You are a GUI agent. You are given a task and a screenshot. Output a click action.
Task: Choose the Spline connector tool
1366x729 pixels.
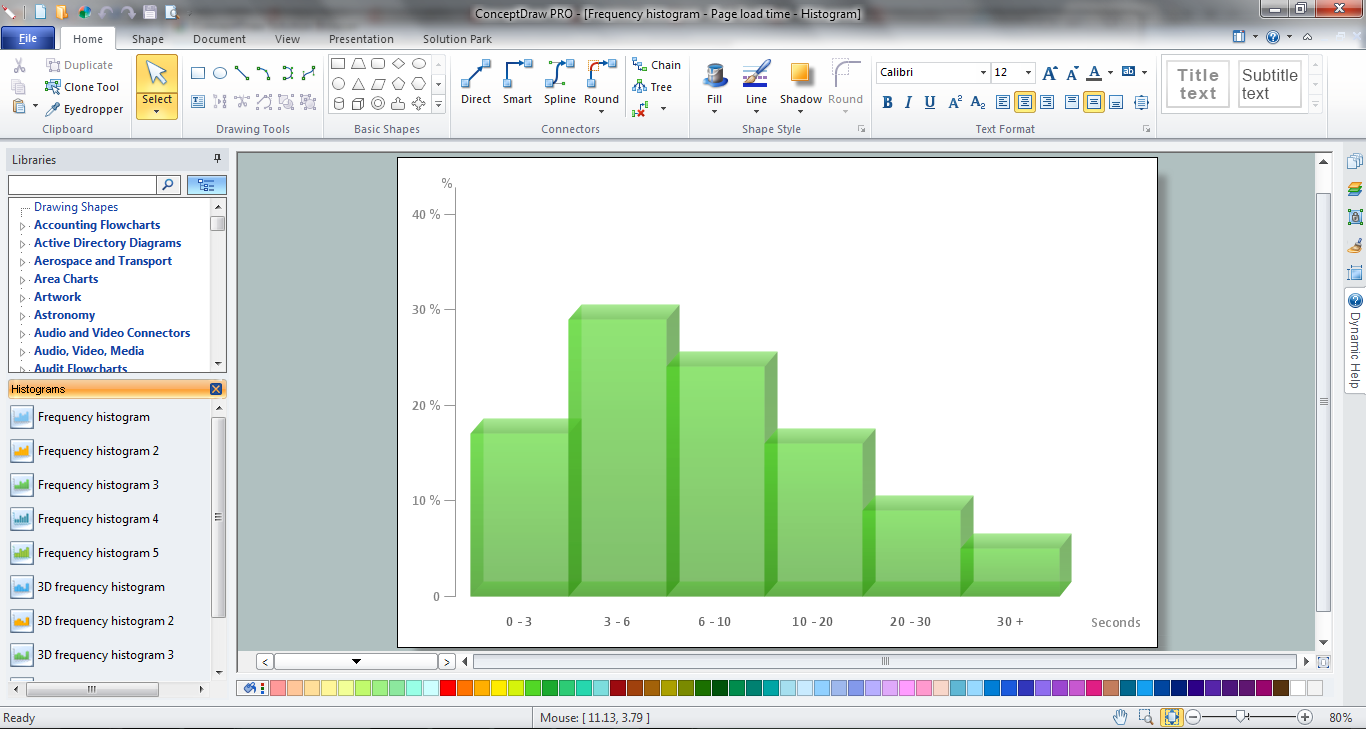pyautogui.click(x=559, y=82)
